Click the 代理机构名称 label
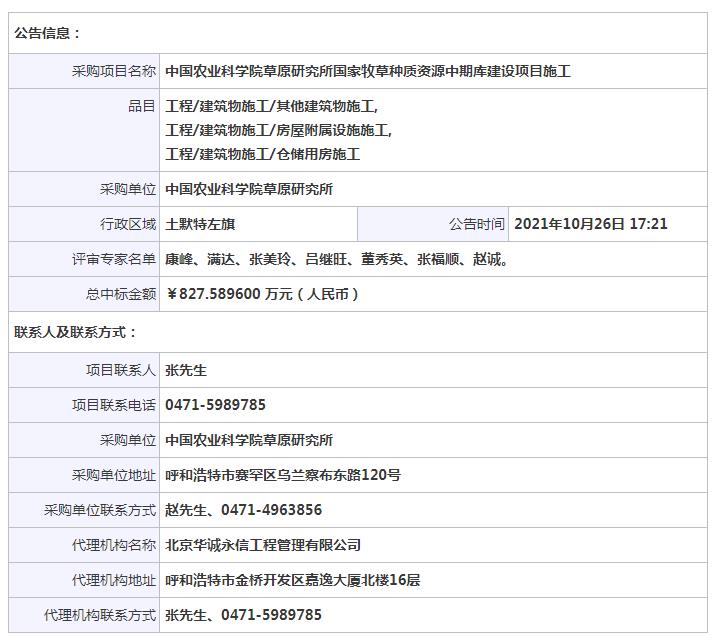720x644 pixels. [114, 545]
